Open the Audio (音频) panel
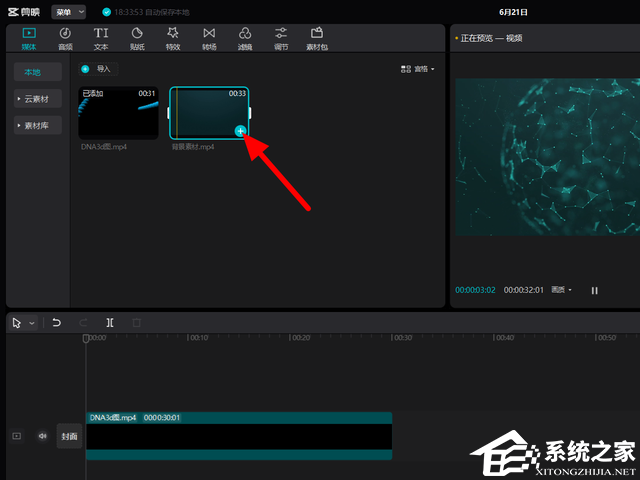The width and height of the screenshot is (640, 480). pyautogui.click(x=65, y=38)
